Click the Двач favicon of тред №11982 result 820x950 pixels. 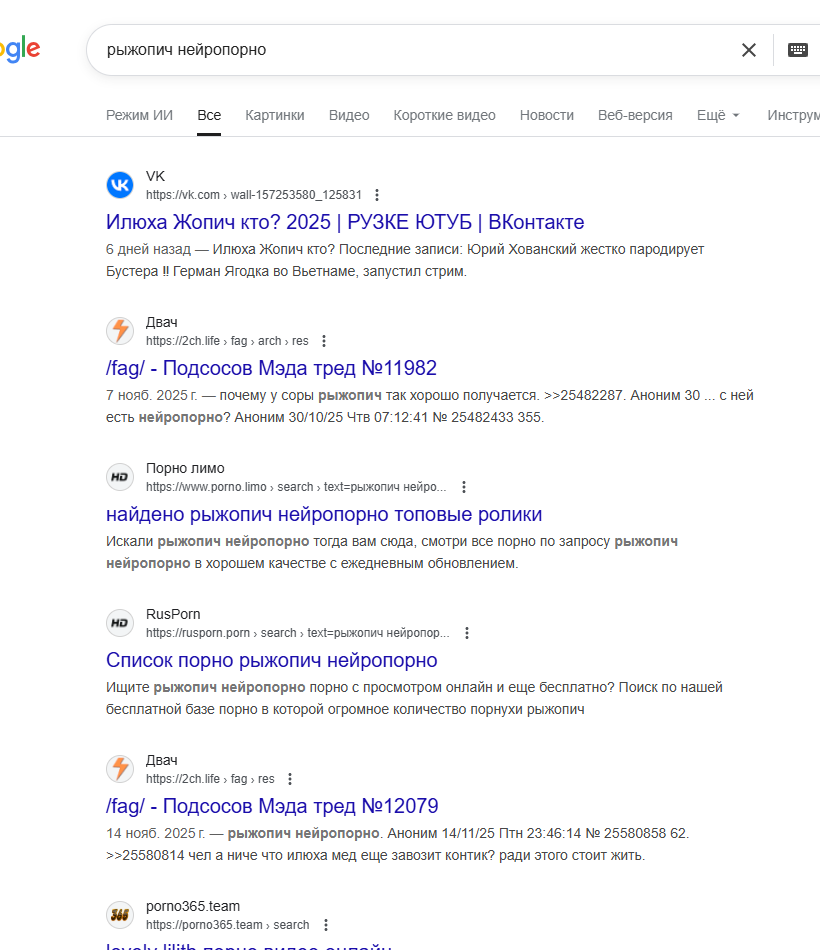120,331
